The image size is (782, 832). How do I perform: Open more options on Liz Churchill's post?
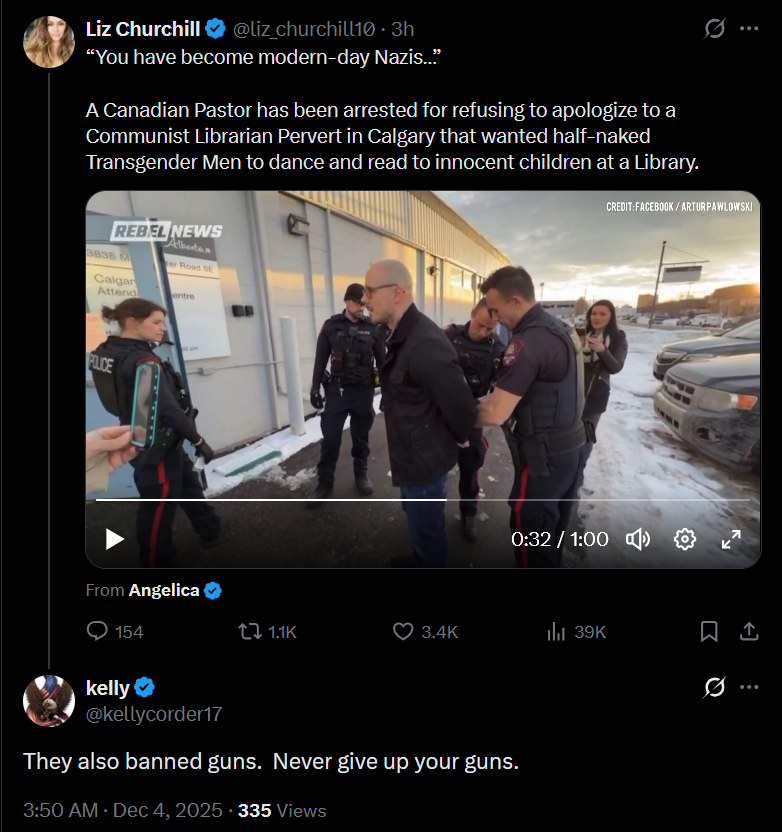click(749, 28)
